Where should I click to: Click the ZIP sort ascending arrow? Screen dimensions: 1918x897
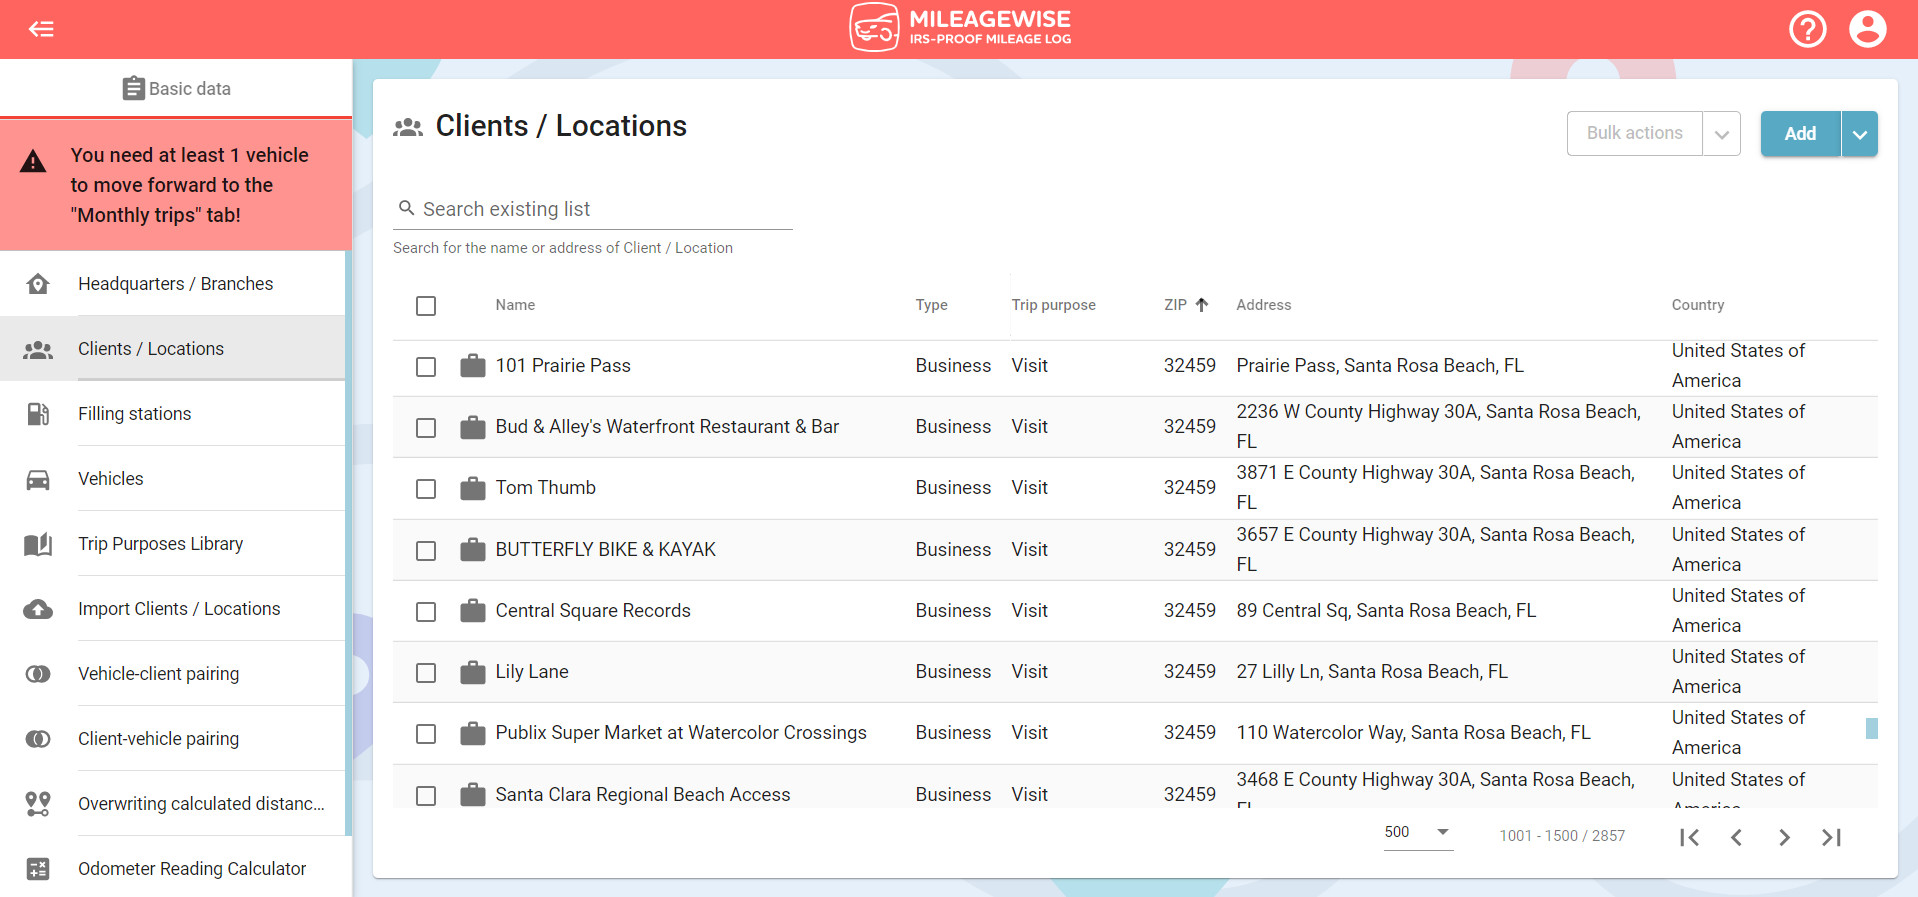(1202, 305)
